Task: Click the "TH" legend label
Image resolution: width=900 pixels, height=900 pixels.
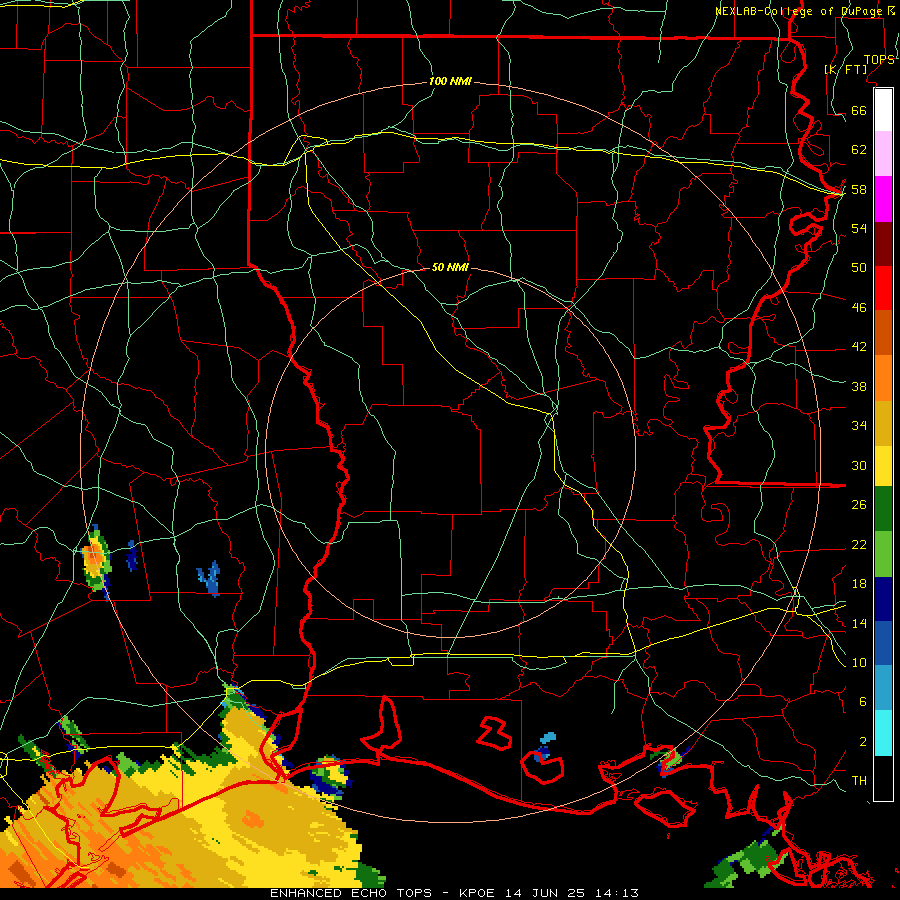Action: click(x=859, y=781)
